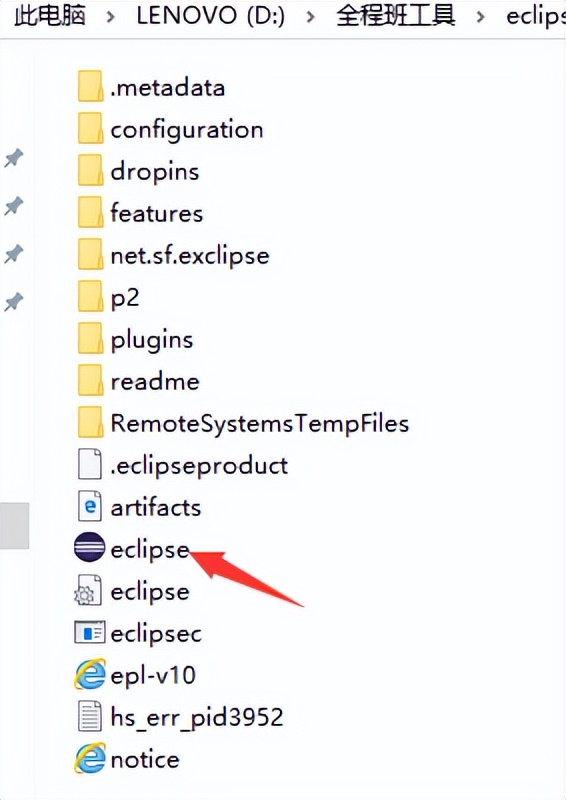Go to LENOVO (D:) in address bar
This screenshot has width=566, height=800.
tap(210, 16)
